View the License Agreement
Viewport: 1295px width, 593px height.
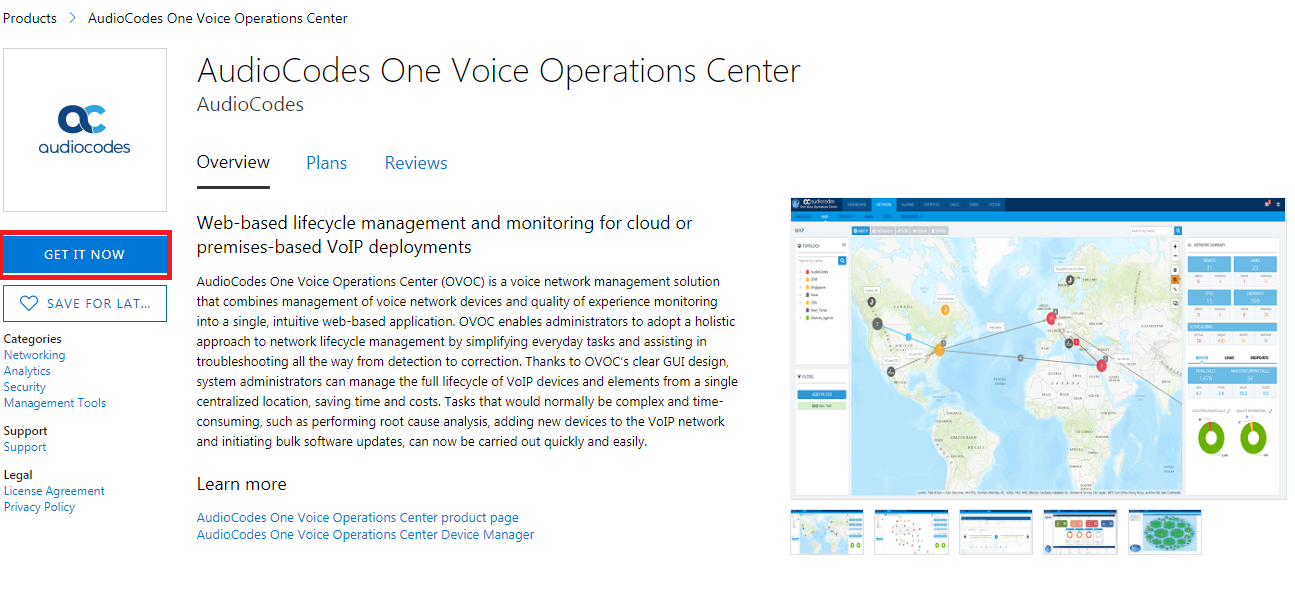pyautogui.click(x=54, y=491)
